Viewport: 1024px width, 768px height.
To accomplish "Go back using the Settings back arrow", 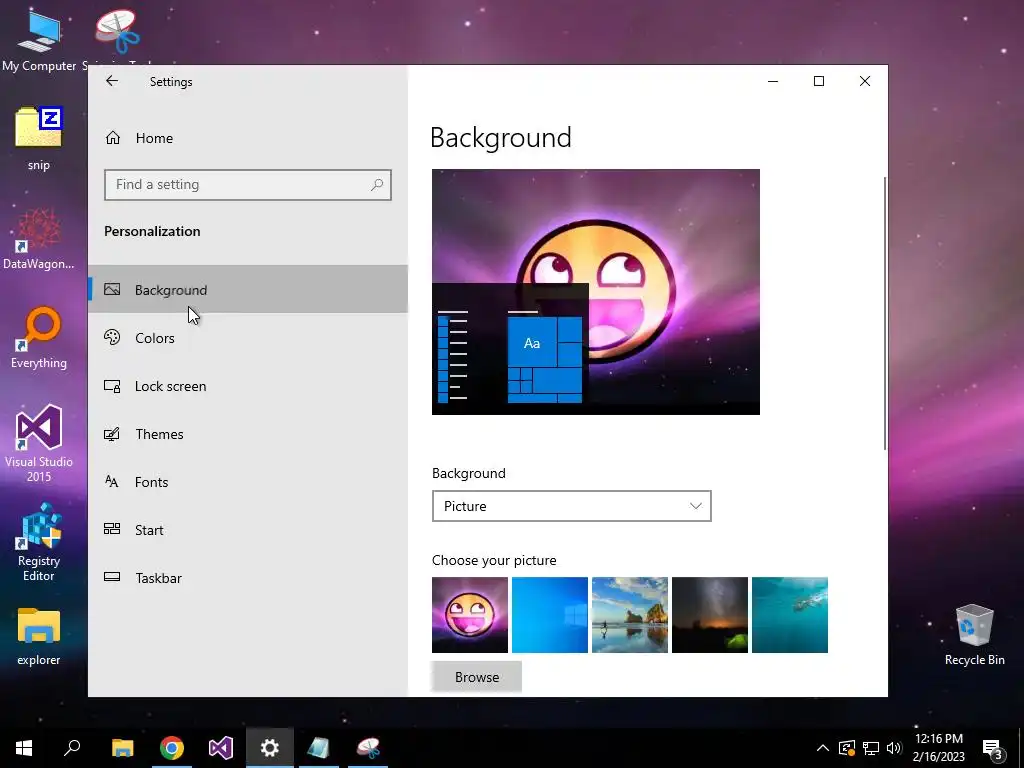I will tap(112, 81).
